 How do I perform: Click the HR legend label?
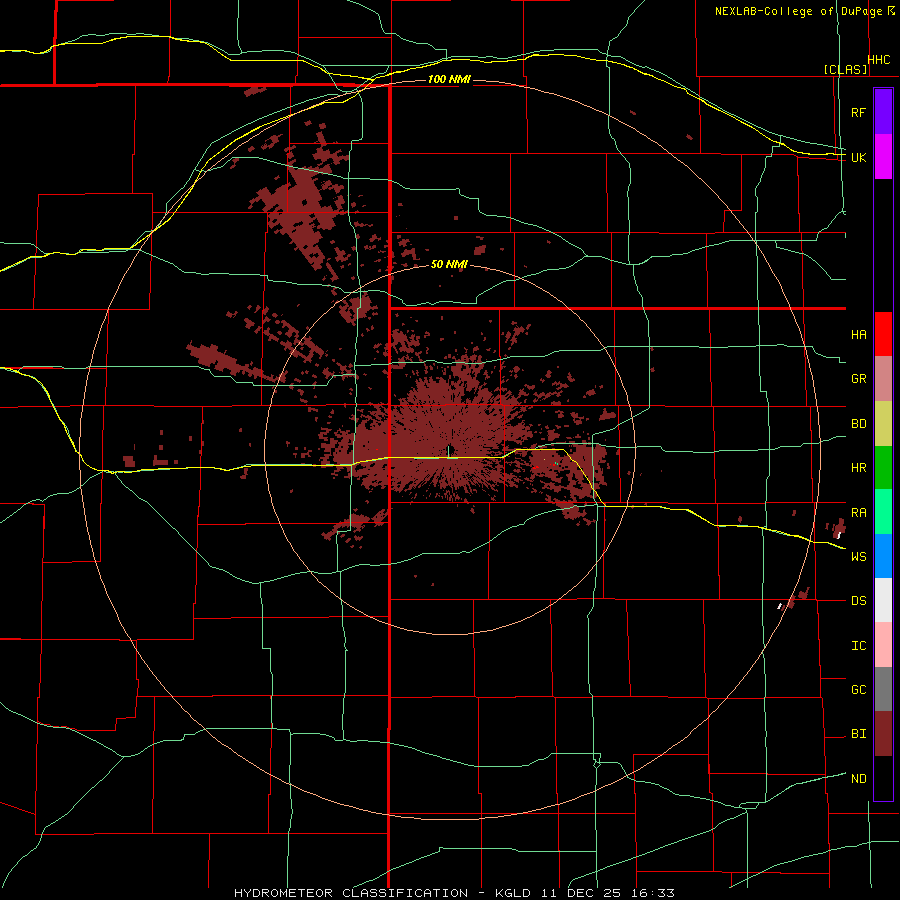coord(858,468)
